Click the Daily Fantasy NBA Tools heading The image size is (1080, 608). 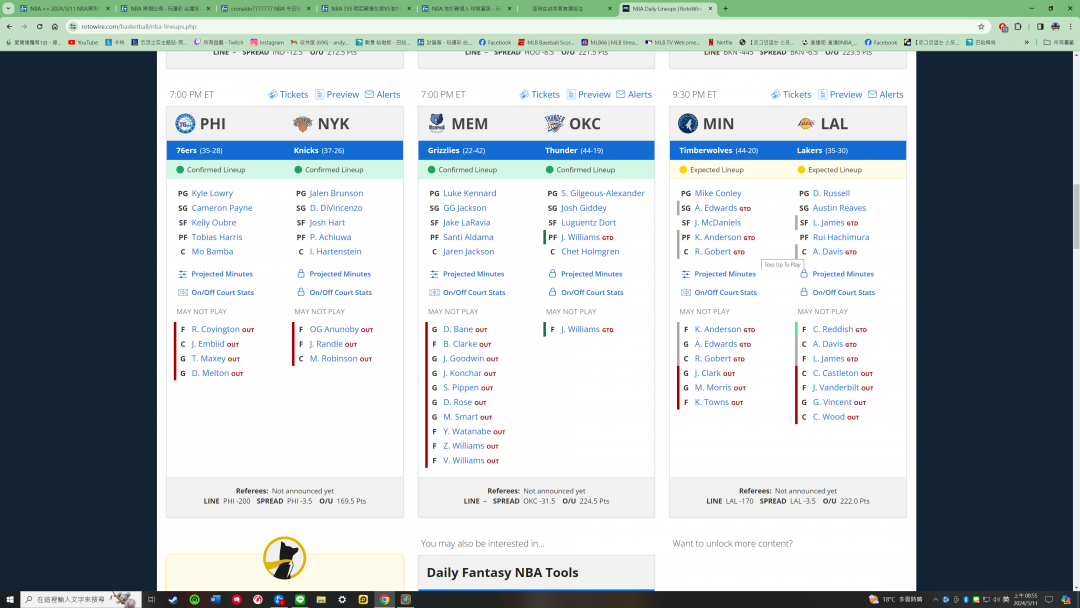click(x=502, y=573)
